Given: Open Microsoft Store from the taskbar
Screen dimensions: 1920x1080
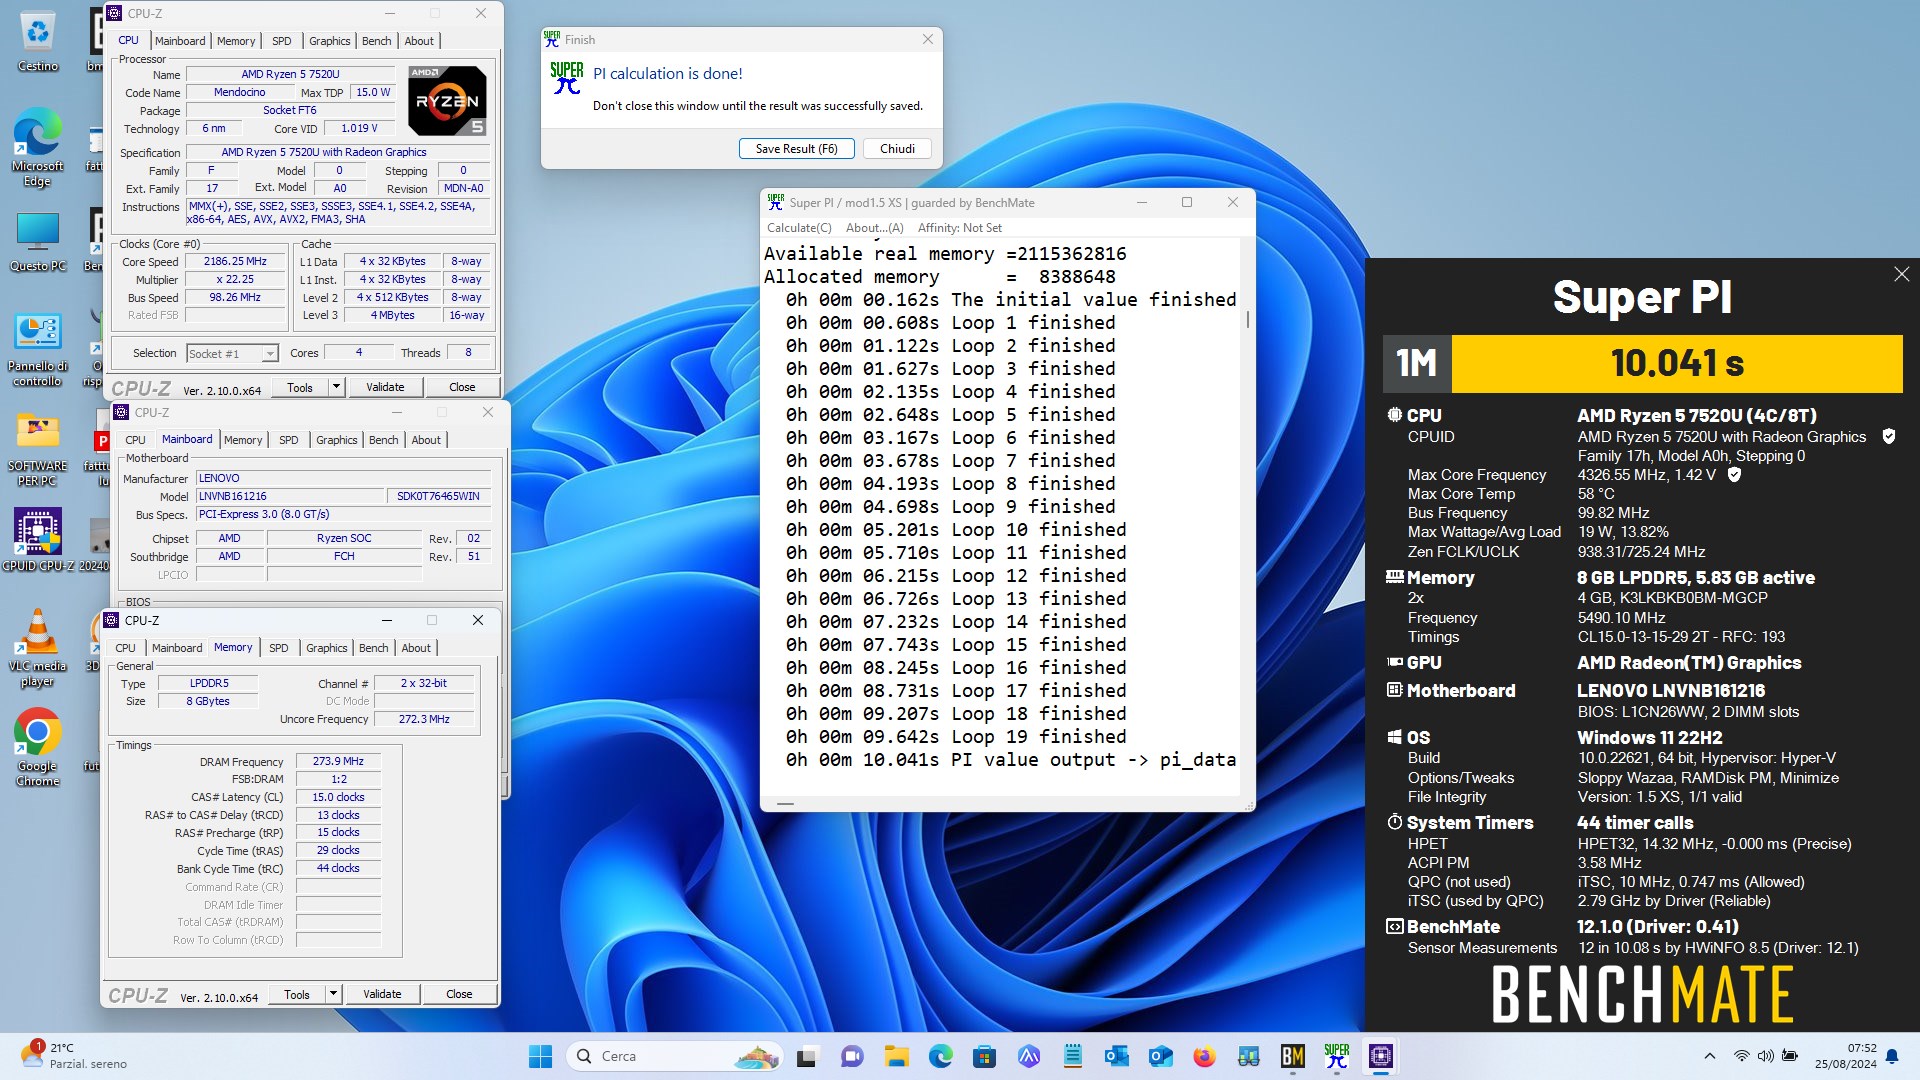Looking at the screenshot, I should pos(984,1056).
